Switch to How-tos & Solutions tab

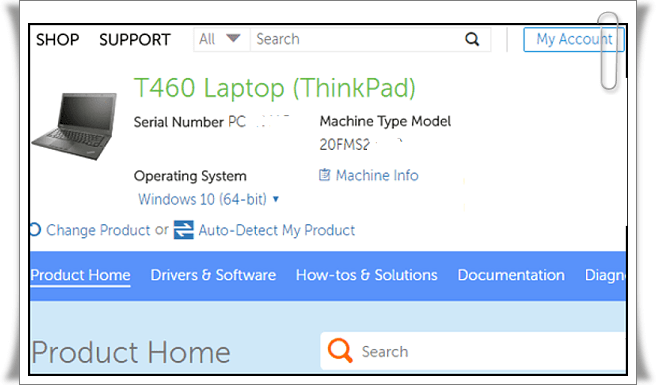tap(366, 275)
